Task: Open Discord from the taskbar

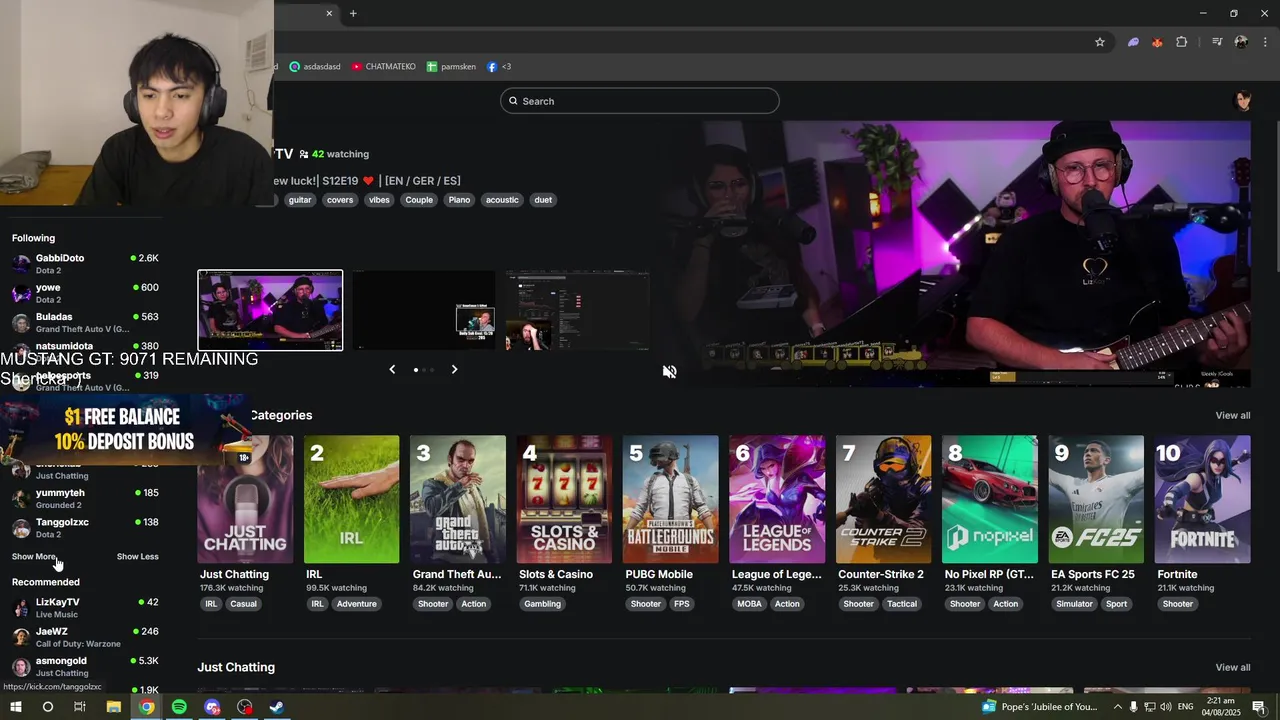Action: [212, 707]
